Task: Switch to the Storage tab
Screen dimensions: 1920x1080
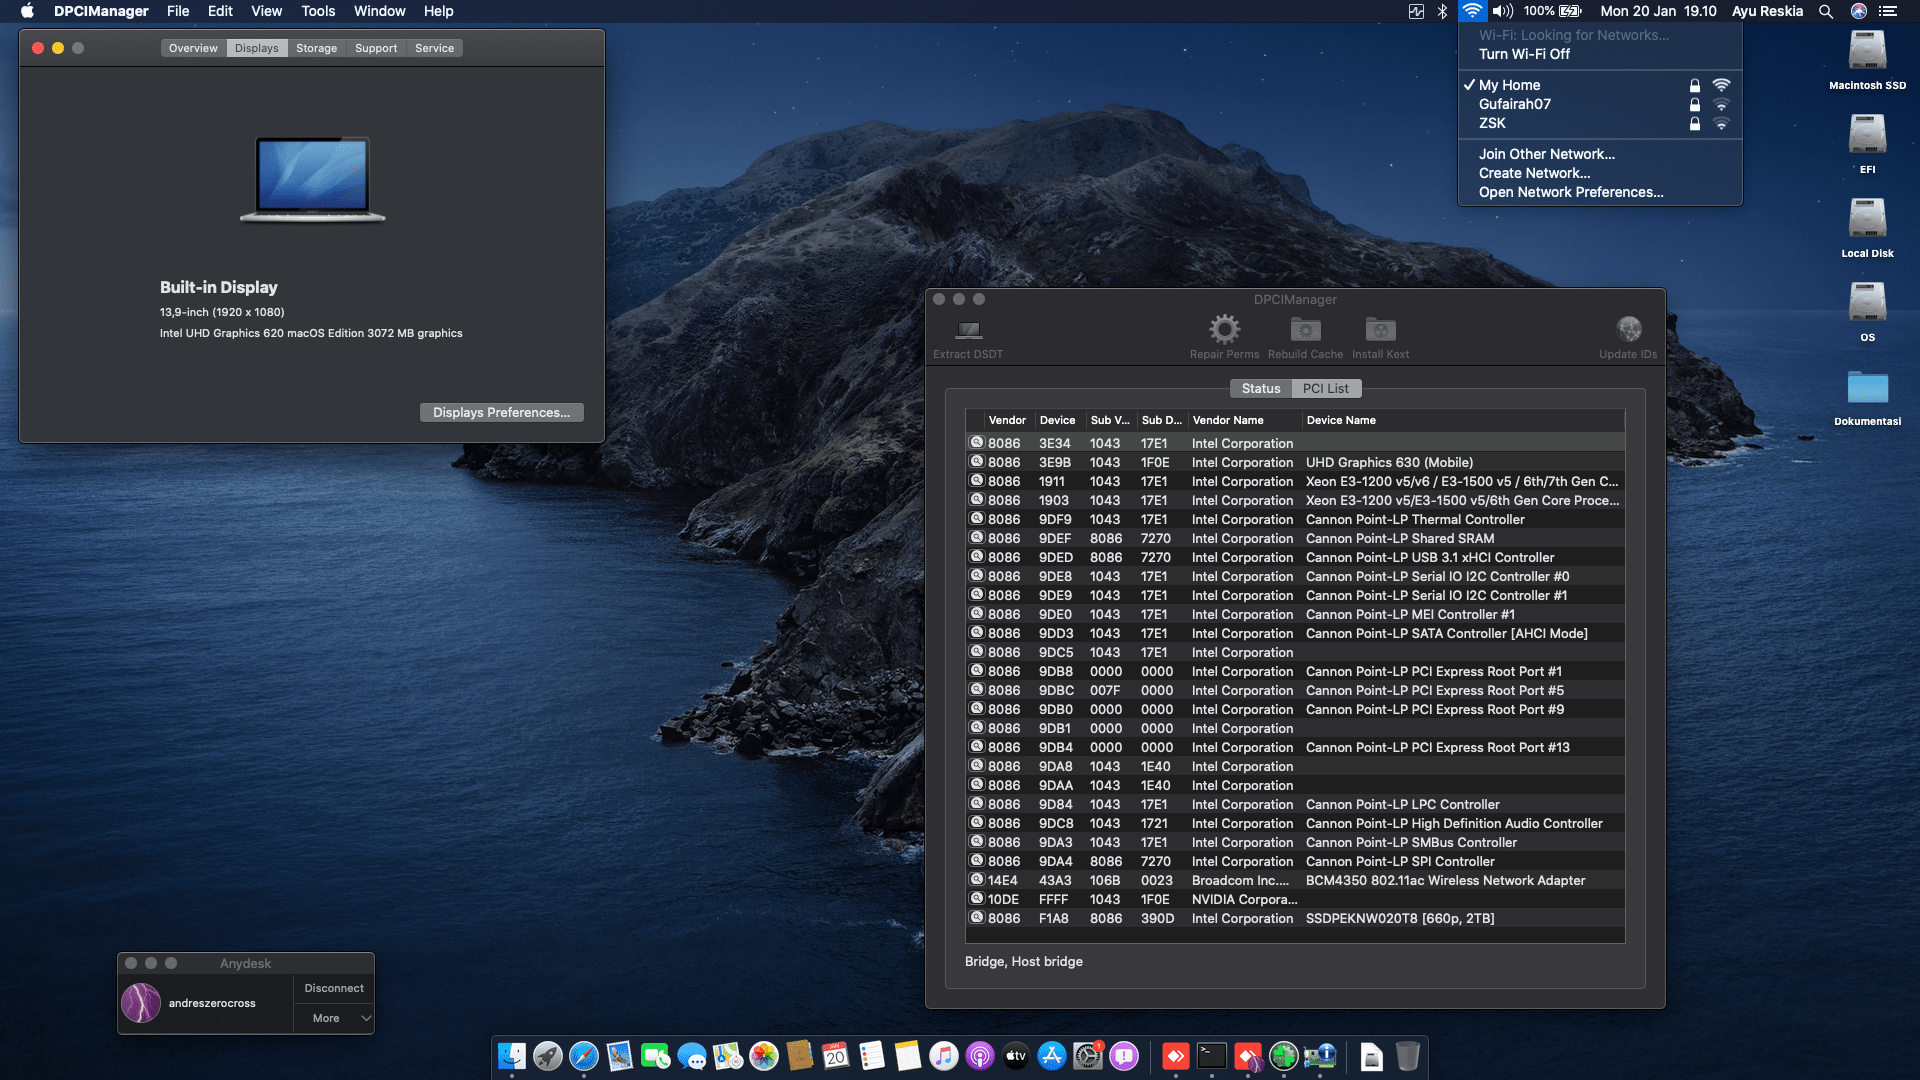Action: click(x=316, y=48)
